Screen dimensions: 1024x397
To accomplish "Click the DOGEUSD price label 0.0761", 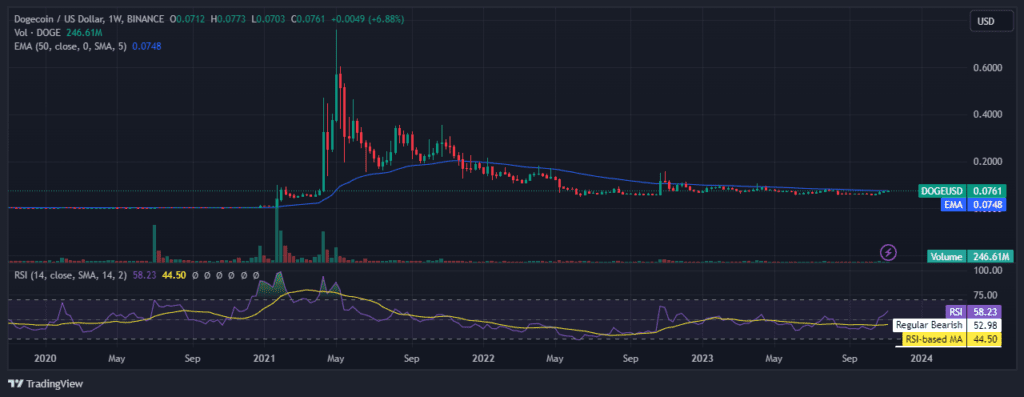I will pyautogui.click(x=963, y=191).
